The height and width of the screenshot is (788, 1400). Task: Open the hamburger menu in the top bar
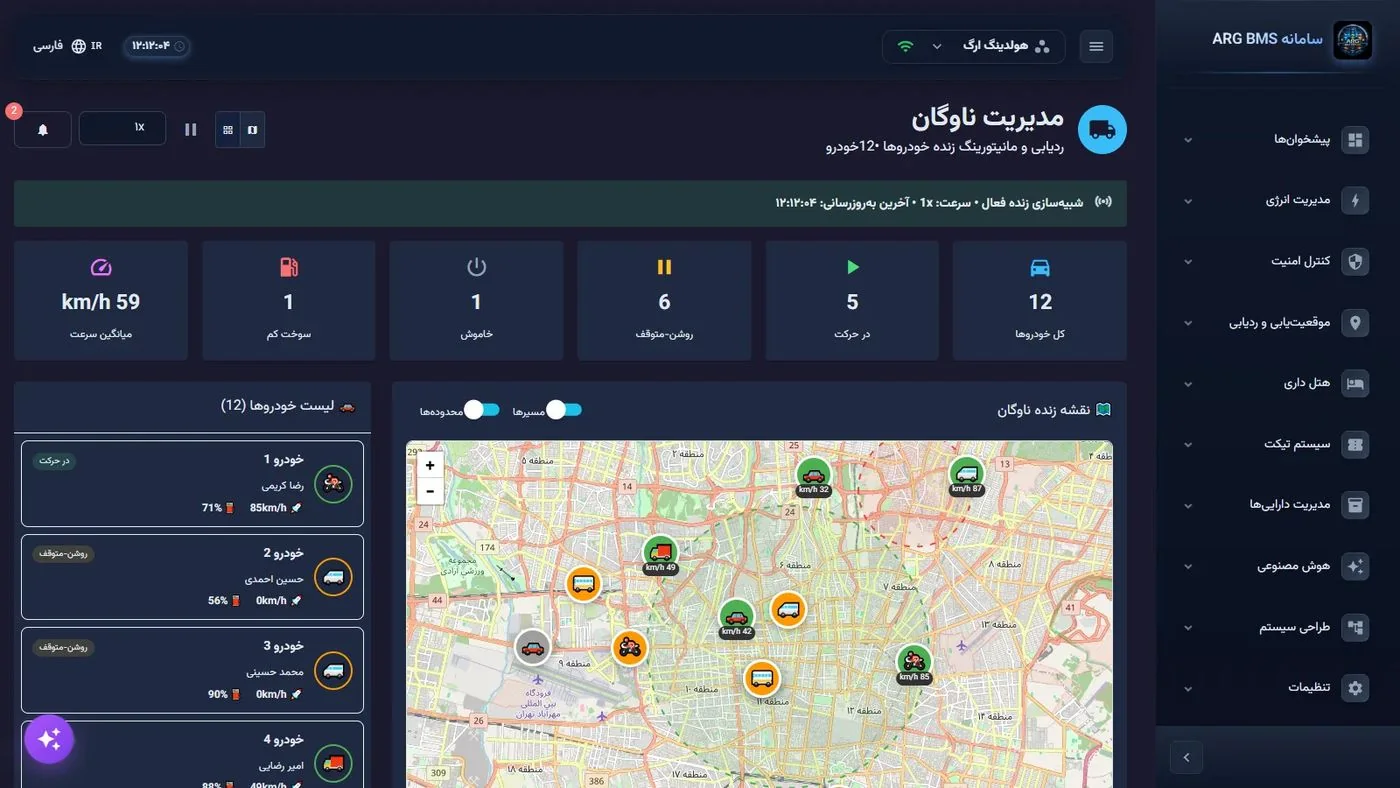pos(1096,47)
